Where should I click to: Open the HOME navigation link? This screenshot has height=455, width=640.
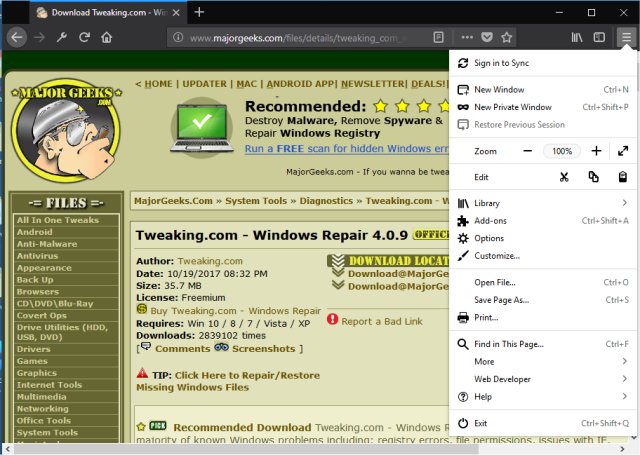click(x=158, y=84)
